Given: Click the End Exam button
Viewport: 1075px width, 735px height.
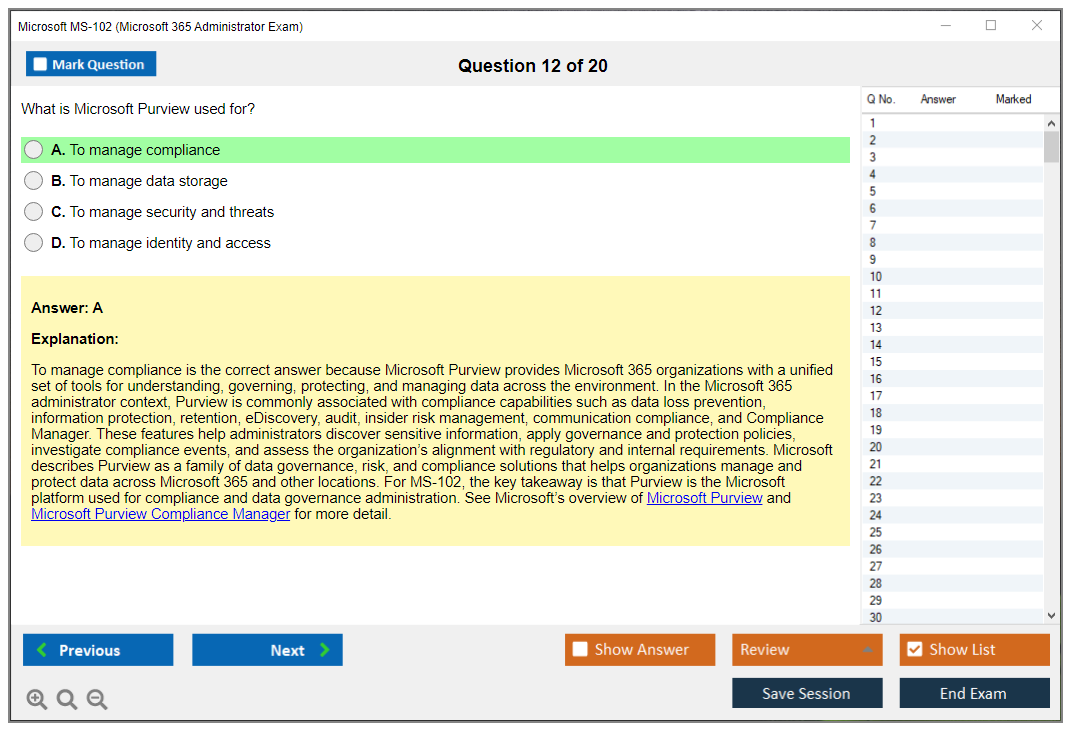Looking at the screenshot, I should click(974, 693).
